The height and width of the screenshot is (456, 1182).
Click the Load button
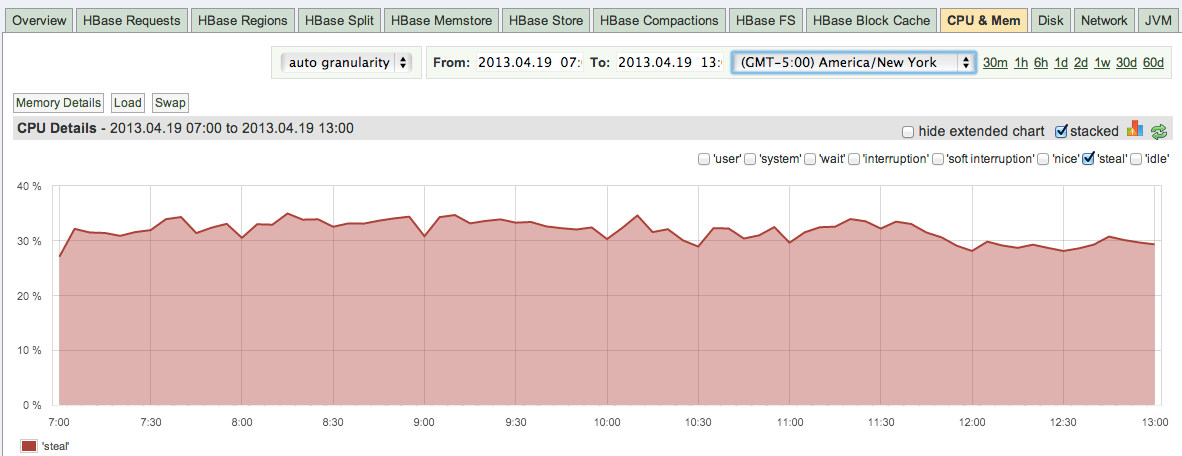pyautogui.click(x=127, y=103)
